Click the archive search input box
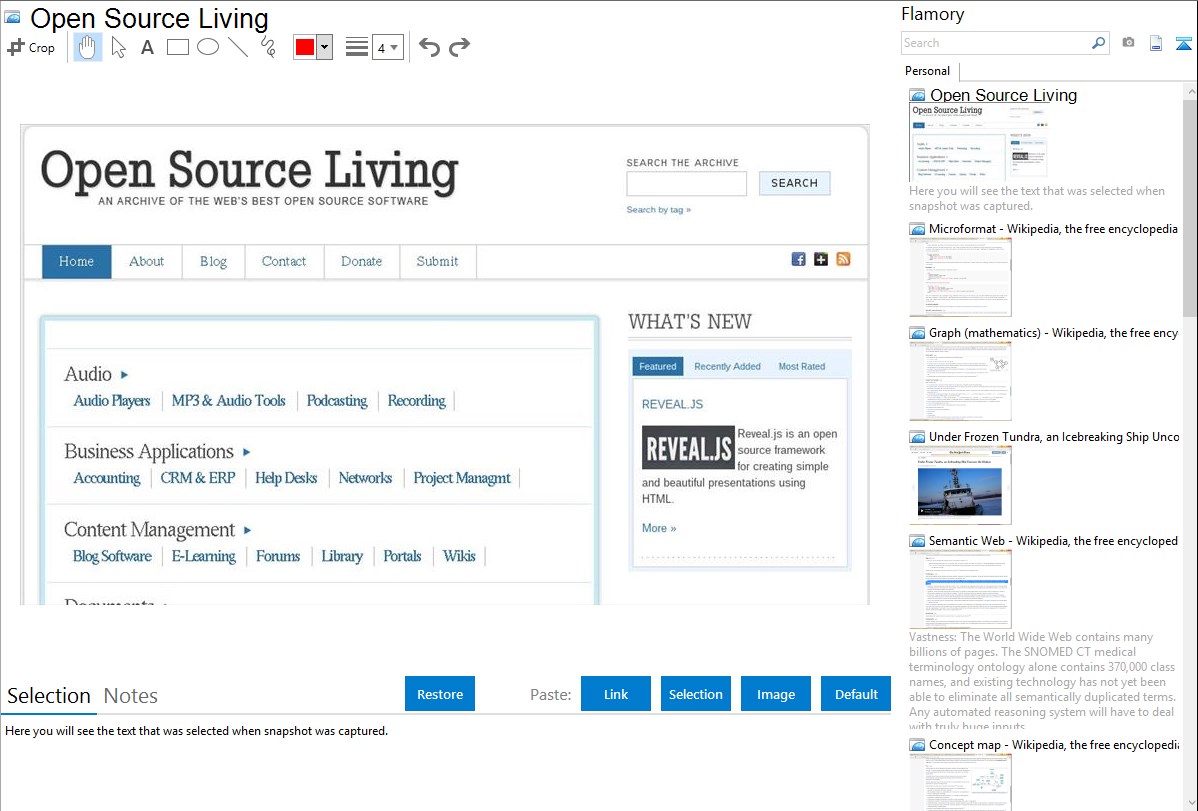Image resolution: width=1198 pixels, height=811 pixels. (686, 183)
